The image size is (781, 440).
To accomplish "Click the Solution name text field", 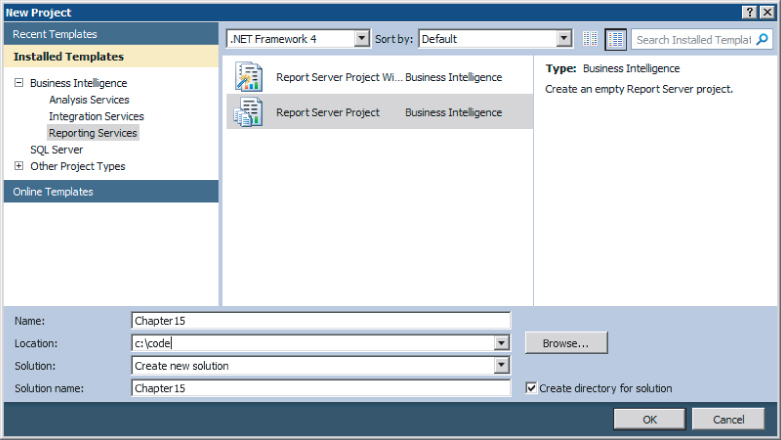I will tap(321, 388).
